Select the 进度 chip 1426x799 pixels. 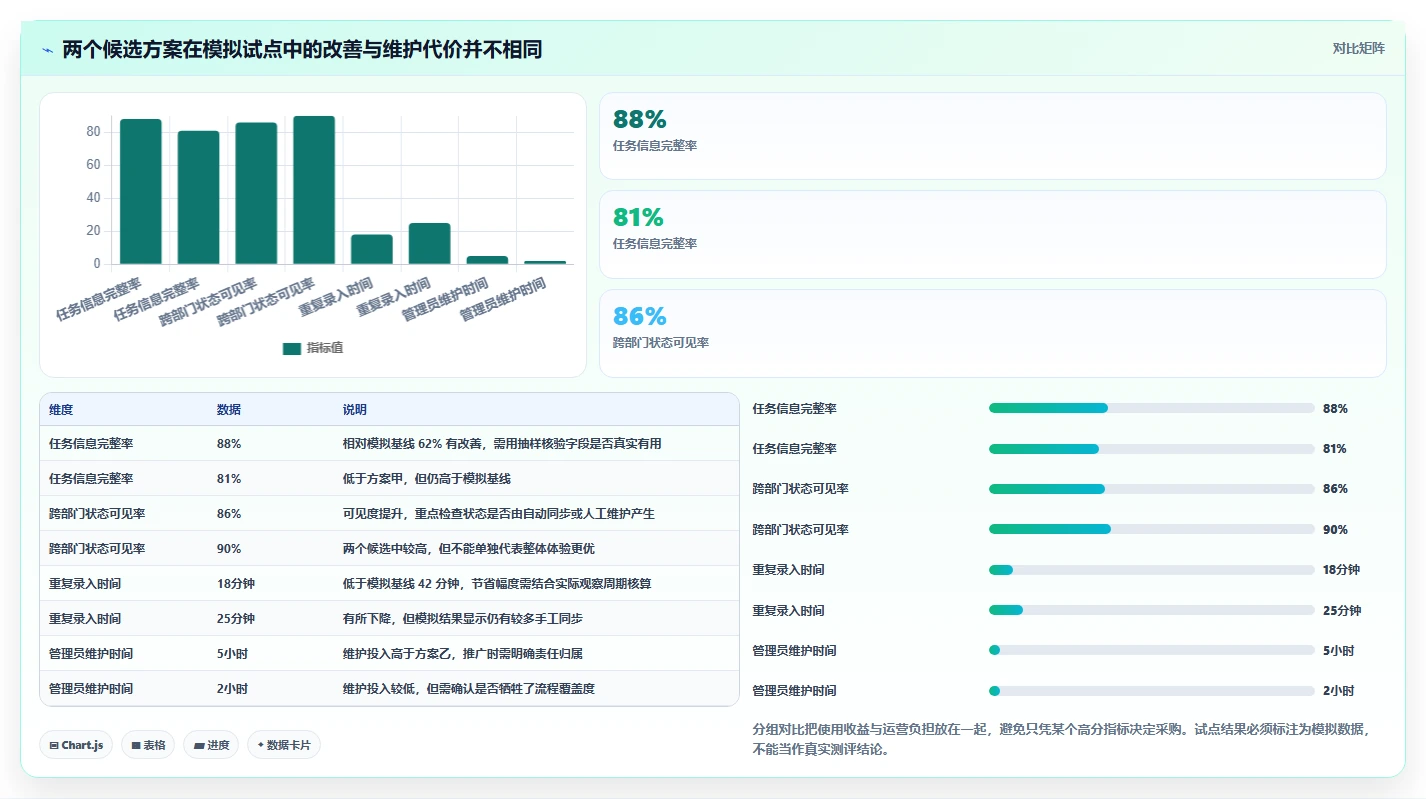point(211,745)
